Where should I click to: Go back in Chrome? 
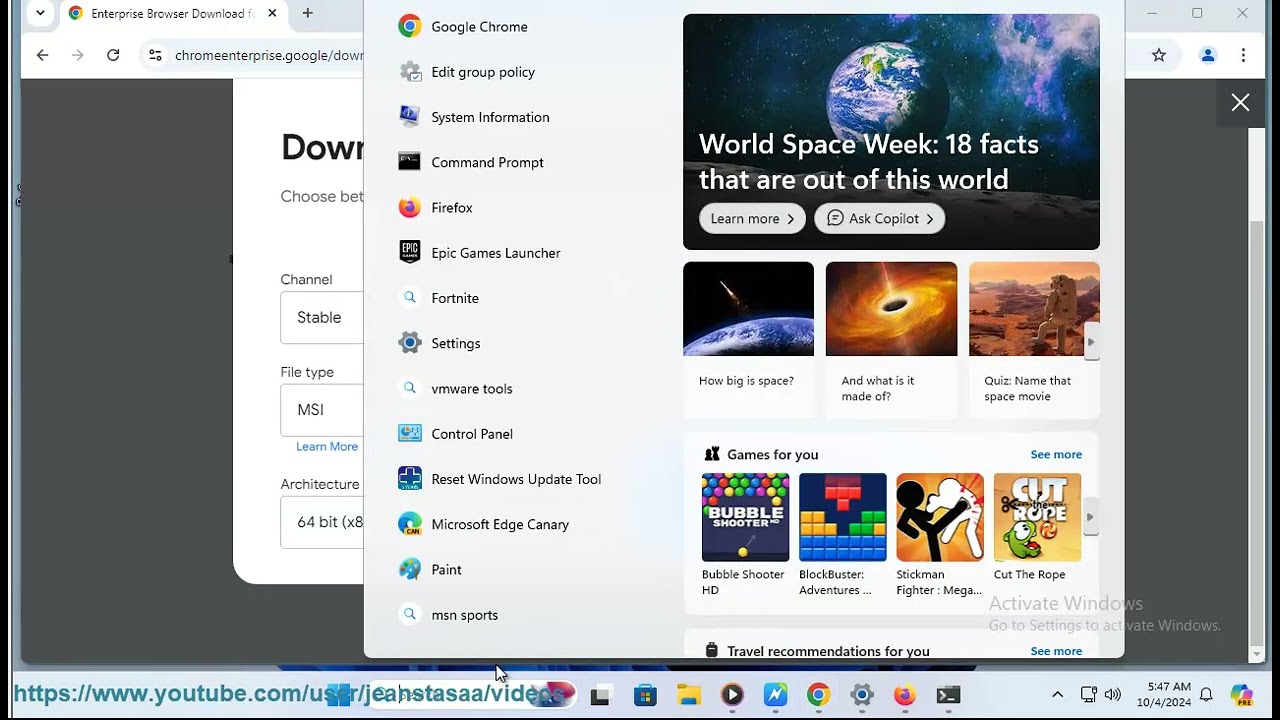point(42,55)
